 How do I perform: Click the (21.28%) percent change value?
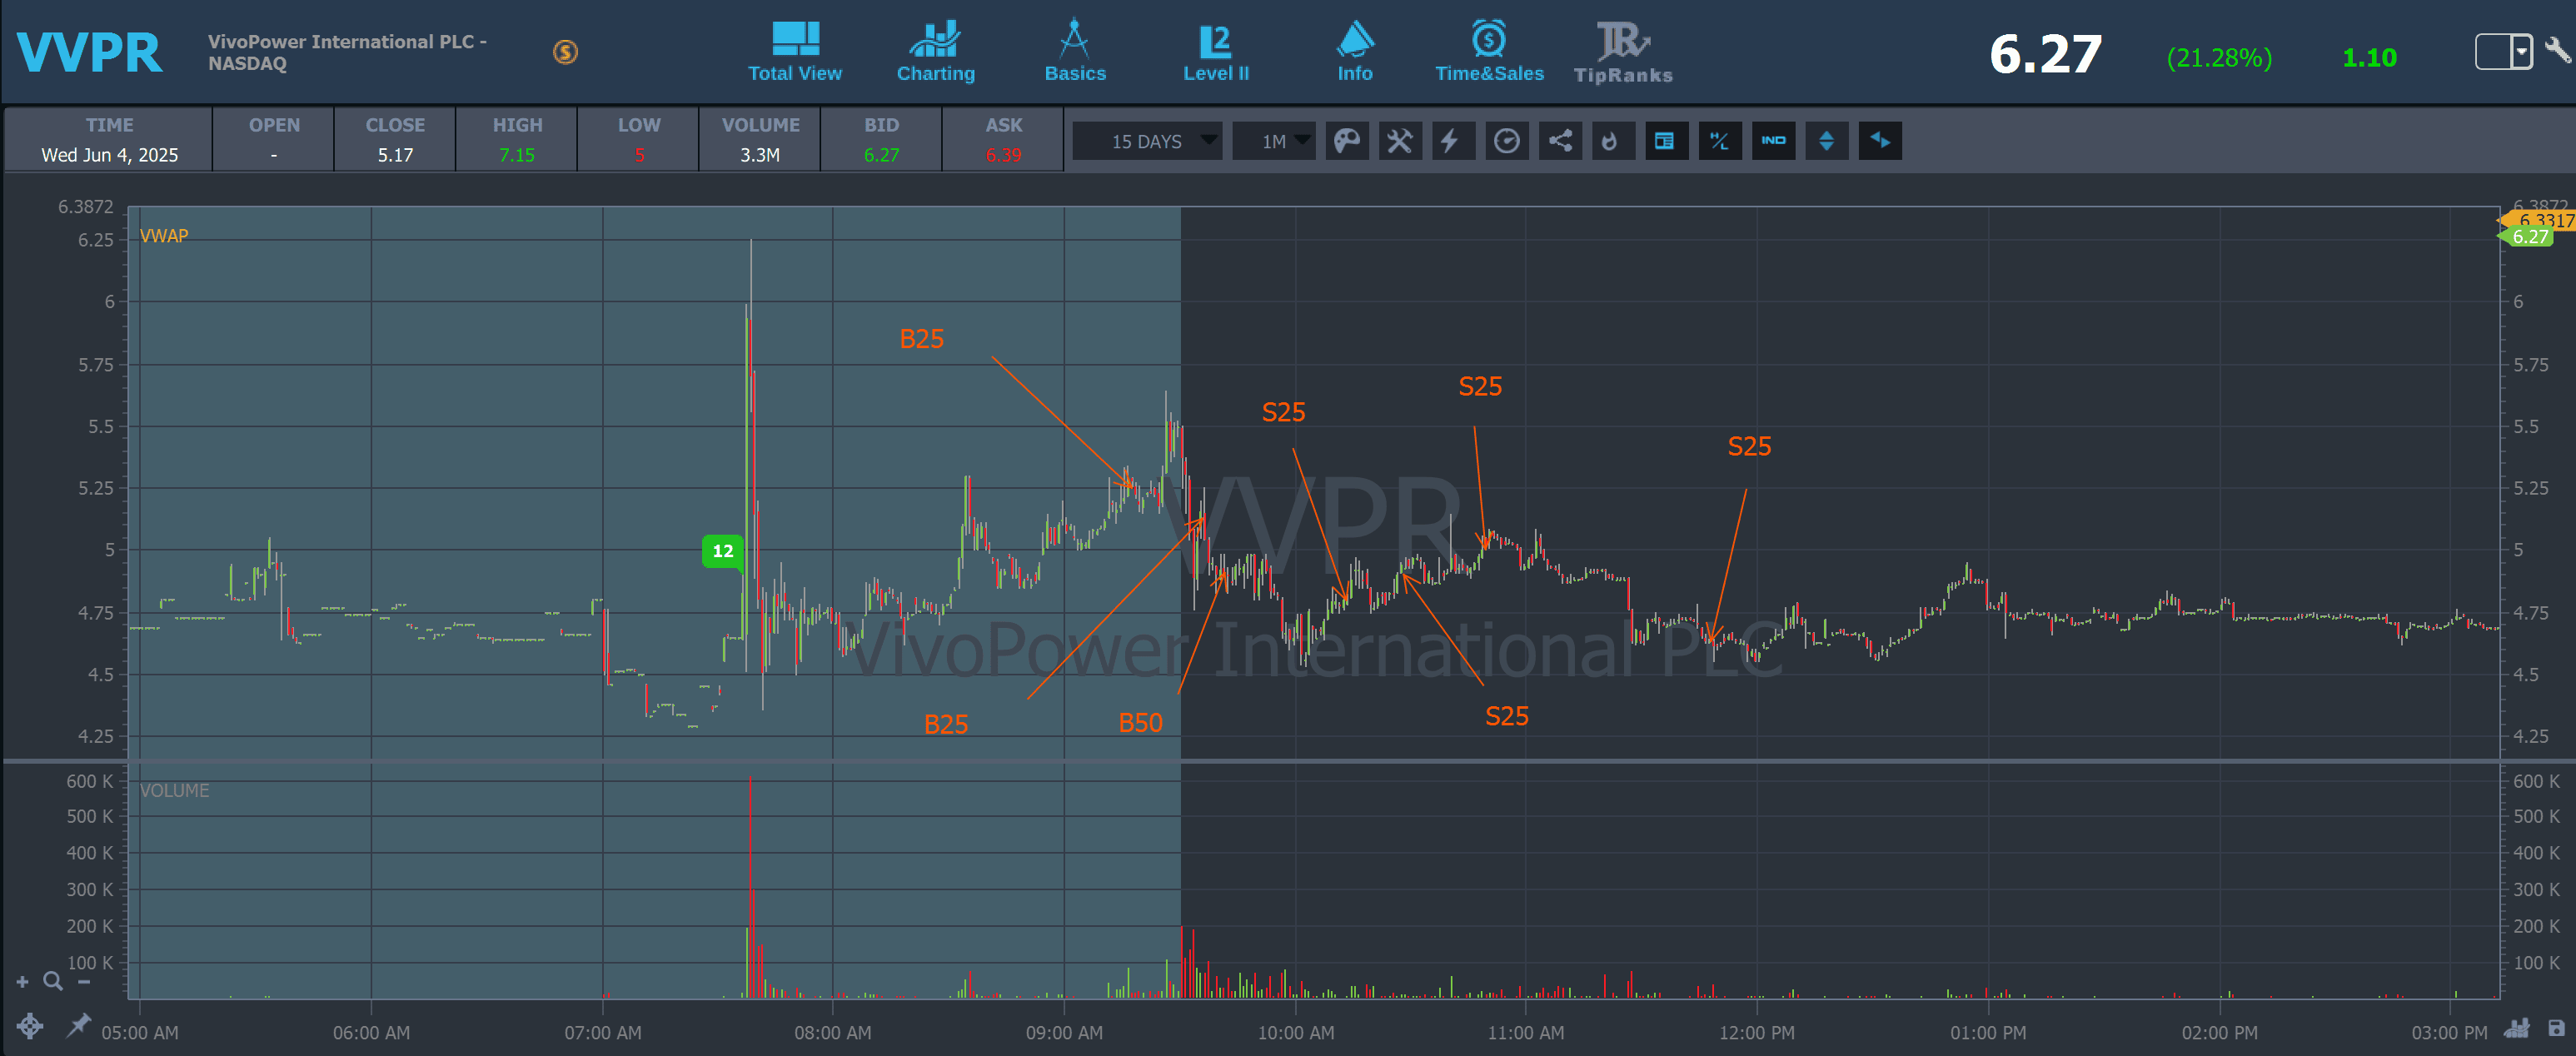coord(2219,58)
